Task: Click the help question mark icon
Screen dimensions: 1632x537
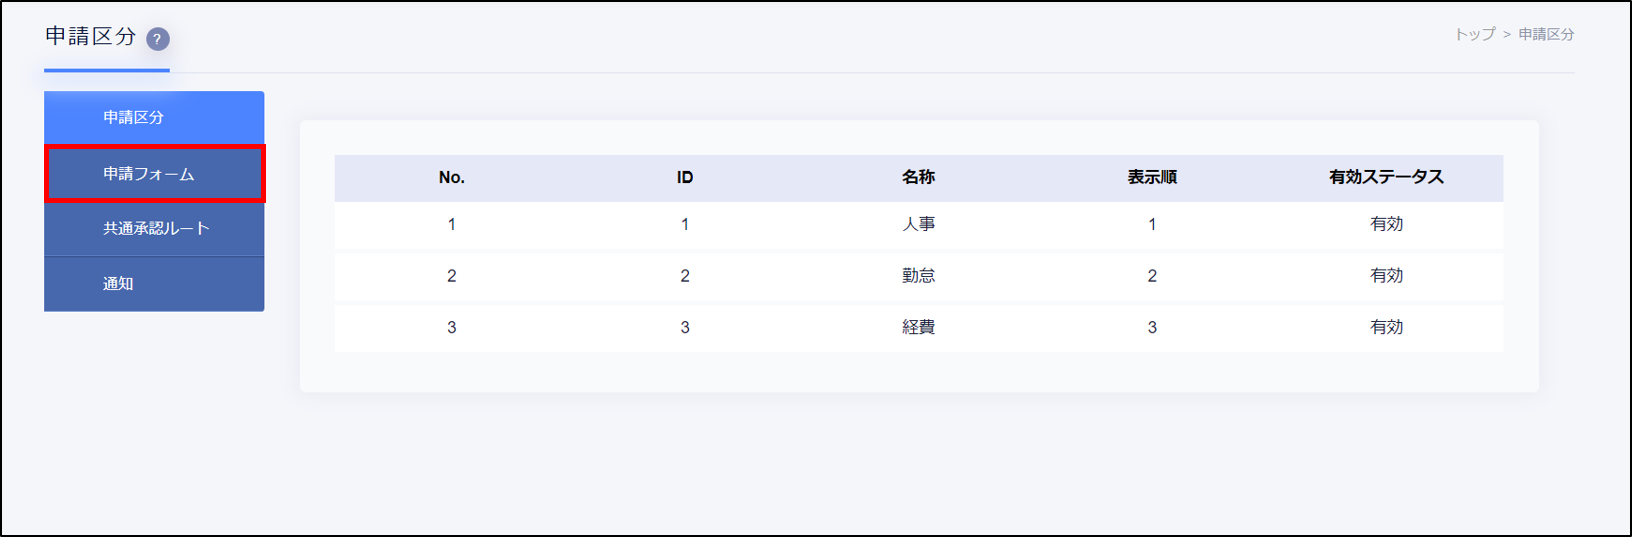Action: (x=158, y=39)
